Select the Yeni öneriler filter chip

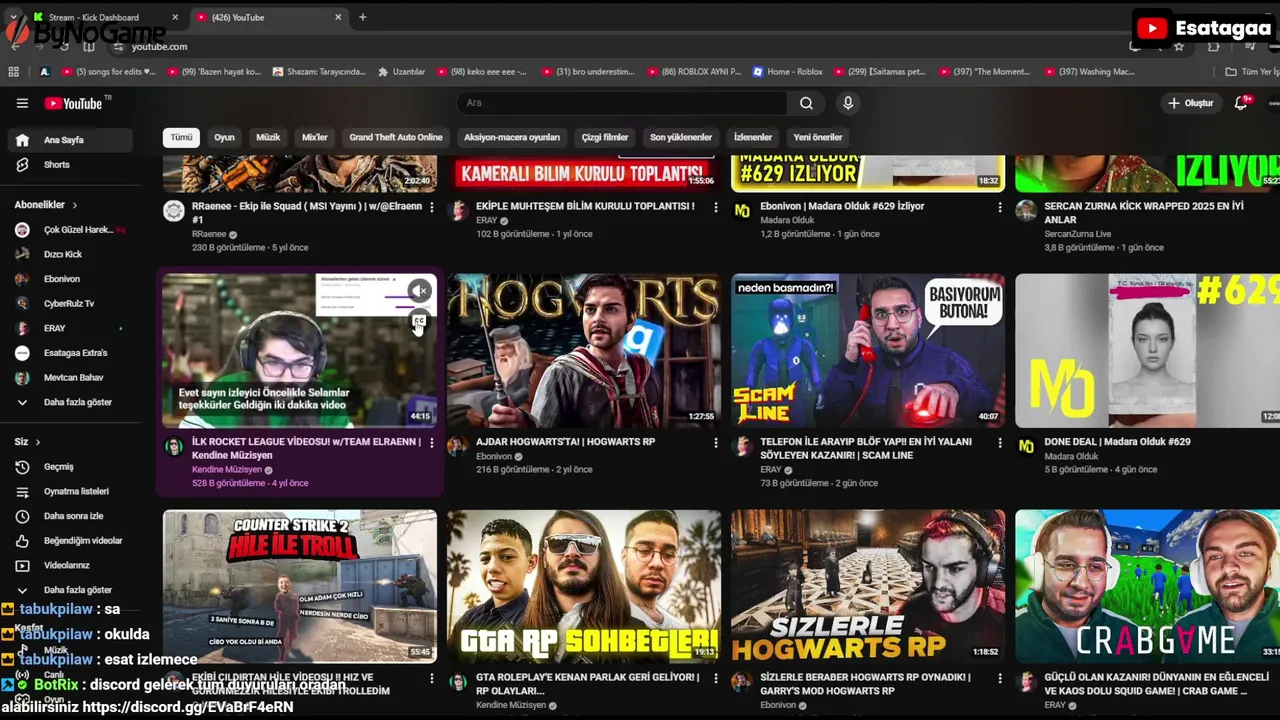point(818,137)
